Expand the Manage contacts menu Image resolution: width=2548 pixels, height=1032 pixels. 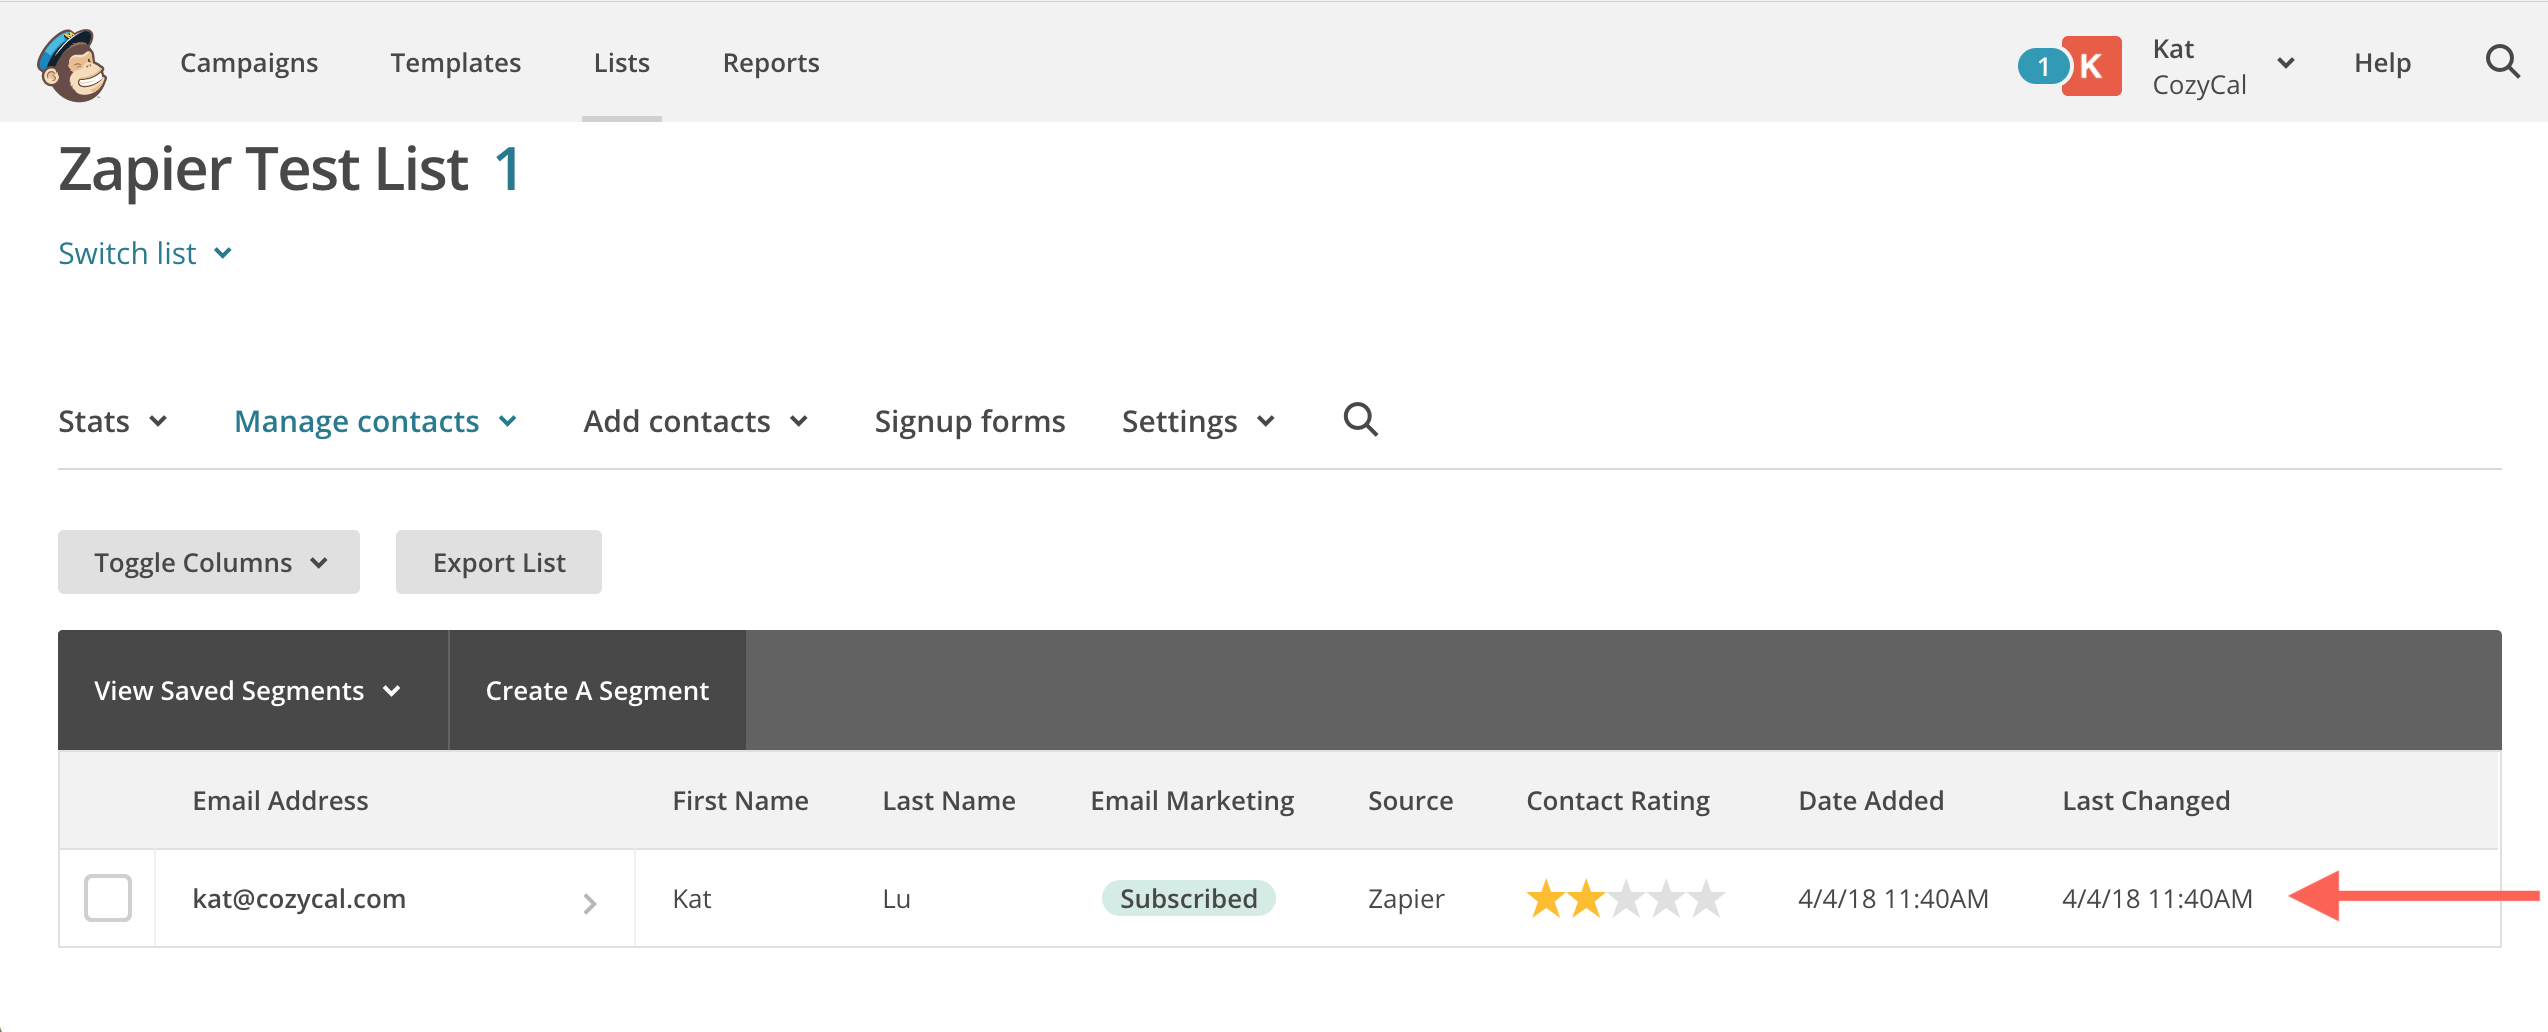click(x=375, y=421)
